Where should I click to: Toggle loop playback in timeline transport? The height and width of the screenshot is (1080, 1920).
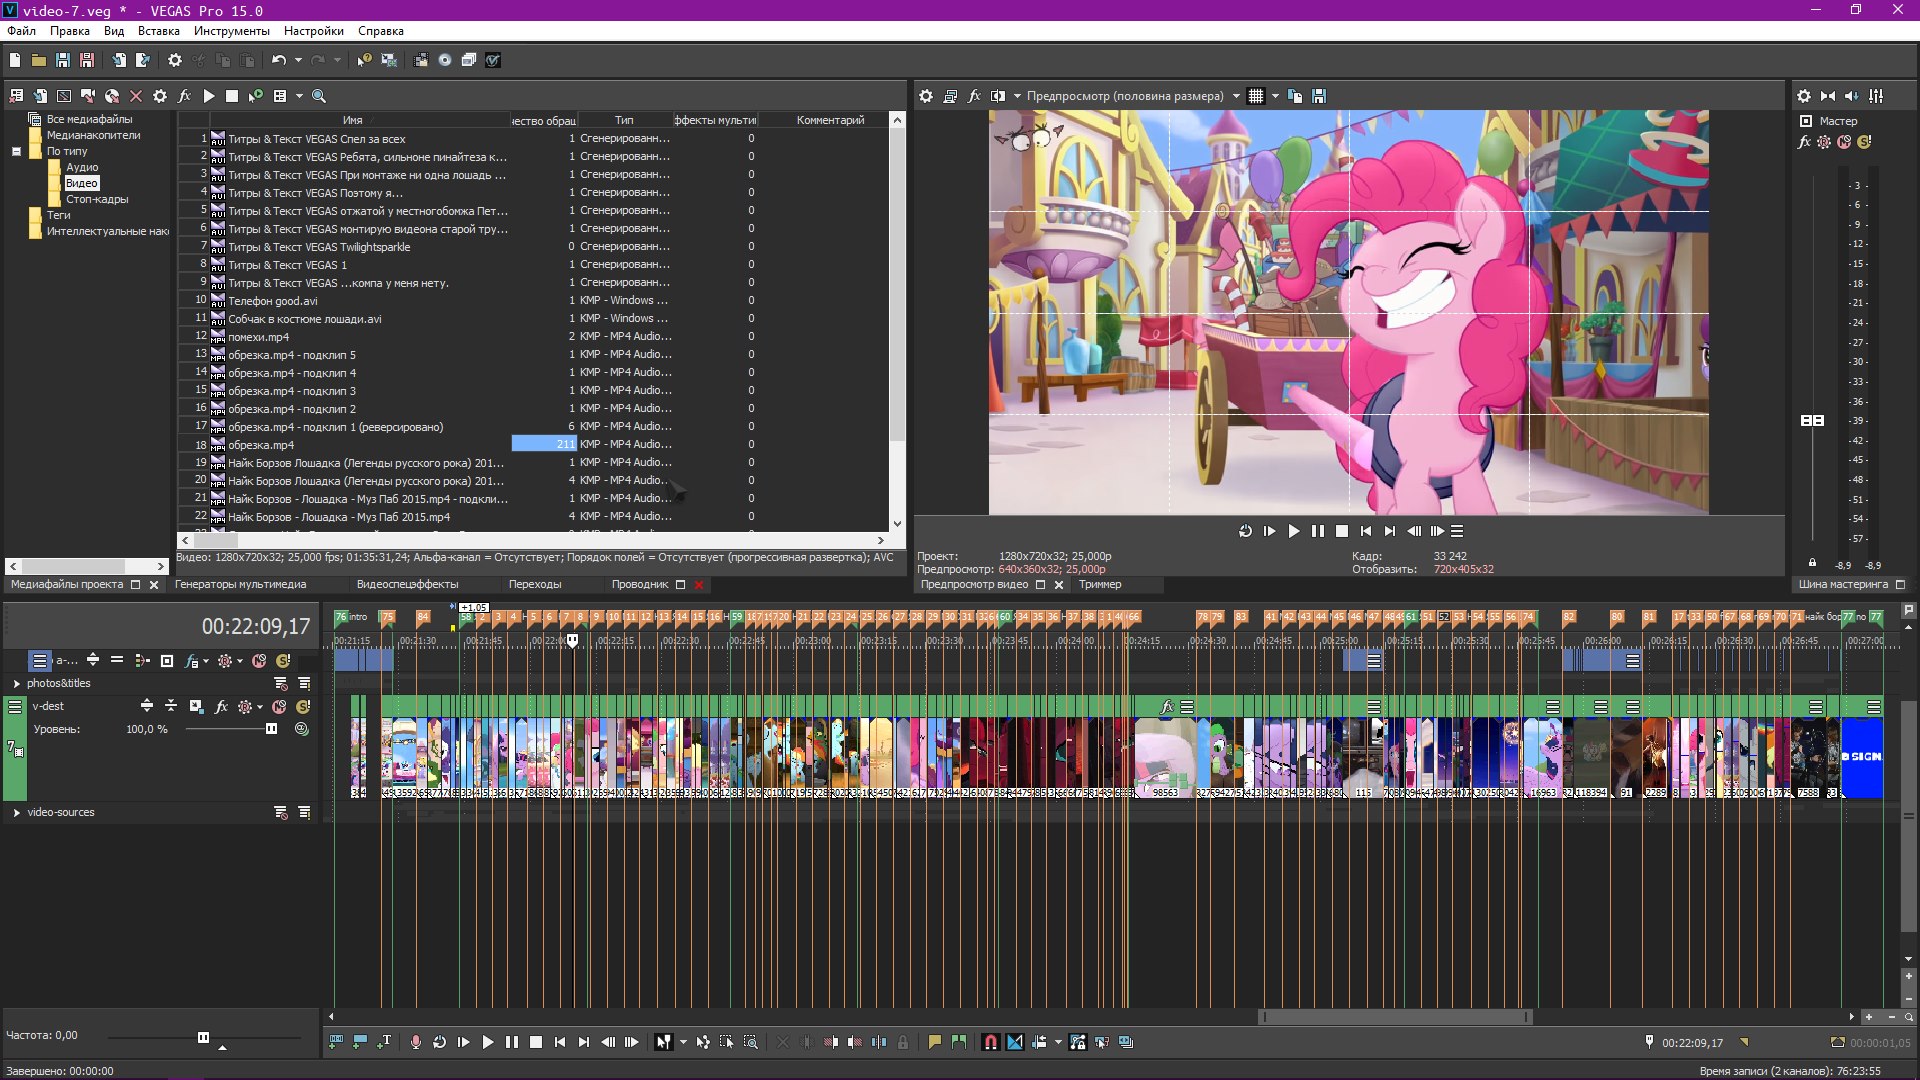click(x=439, y=1042)
